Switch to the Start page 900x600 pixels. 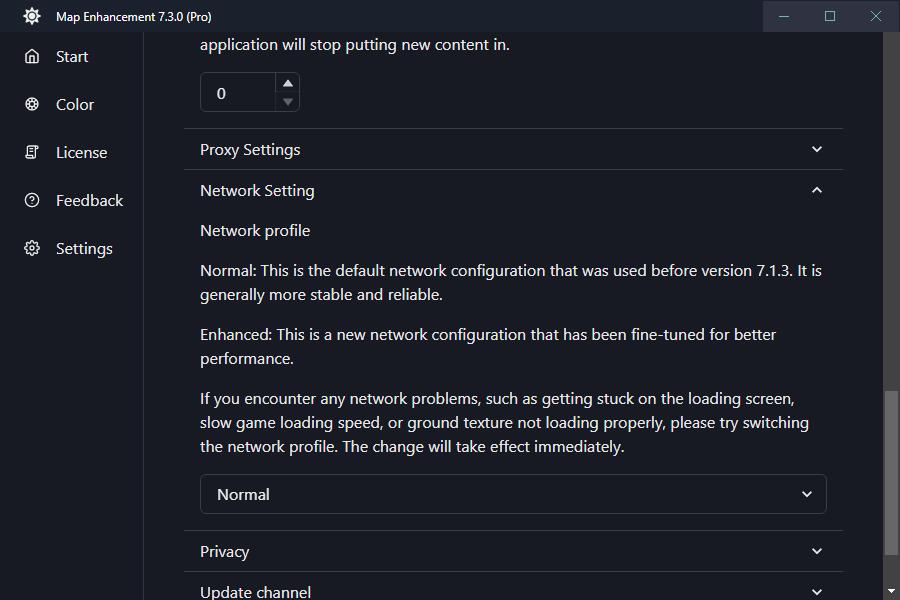tap(70, 56)
